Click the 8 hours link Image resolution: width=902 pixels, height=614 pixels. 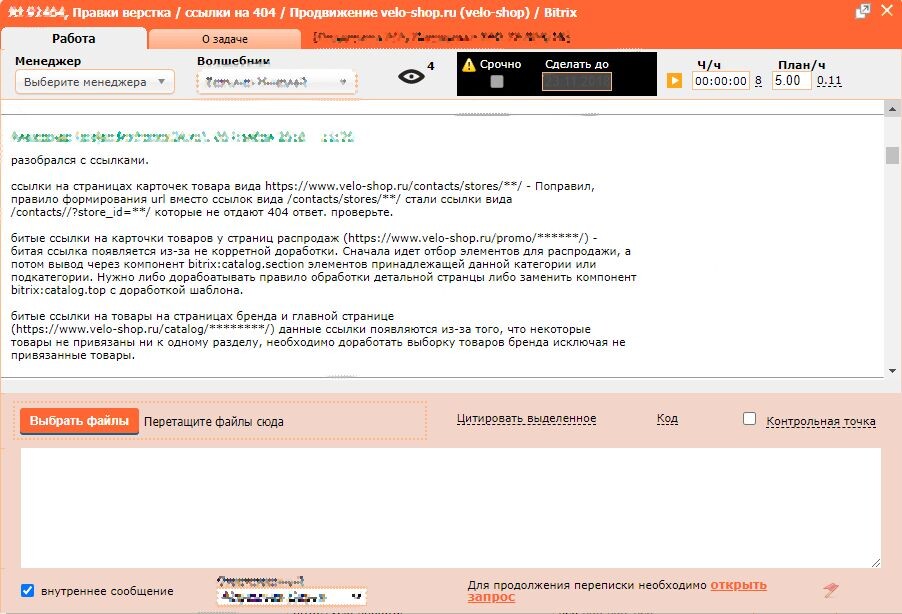[758, 81]
